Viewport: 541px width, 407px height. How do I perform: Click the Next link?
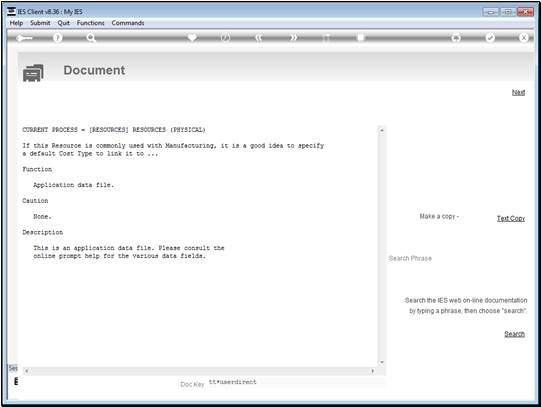click(518, 92)
